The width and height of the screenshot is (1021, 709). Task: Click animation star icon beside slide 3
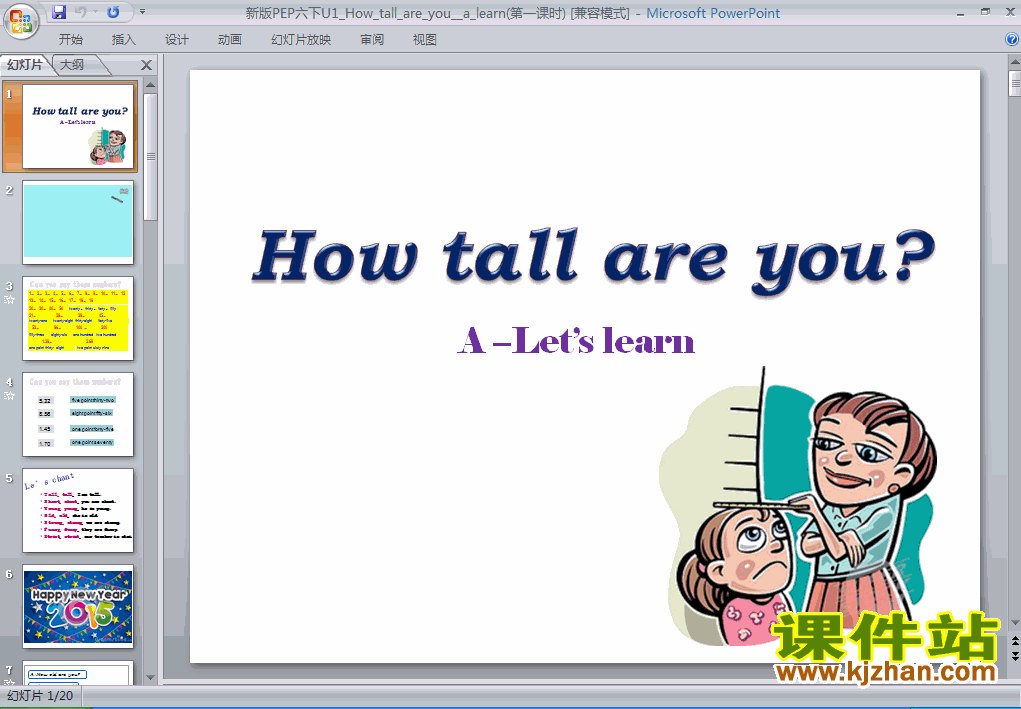tap(9, 300)
